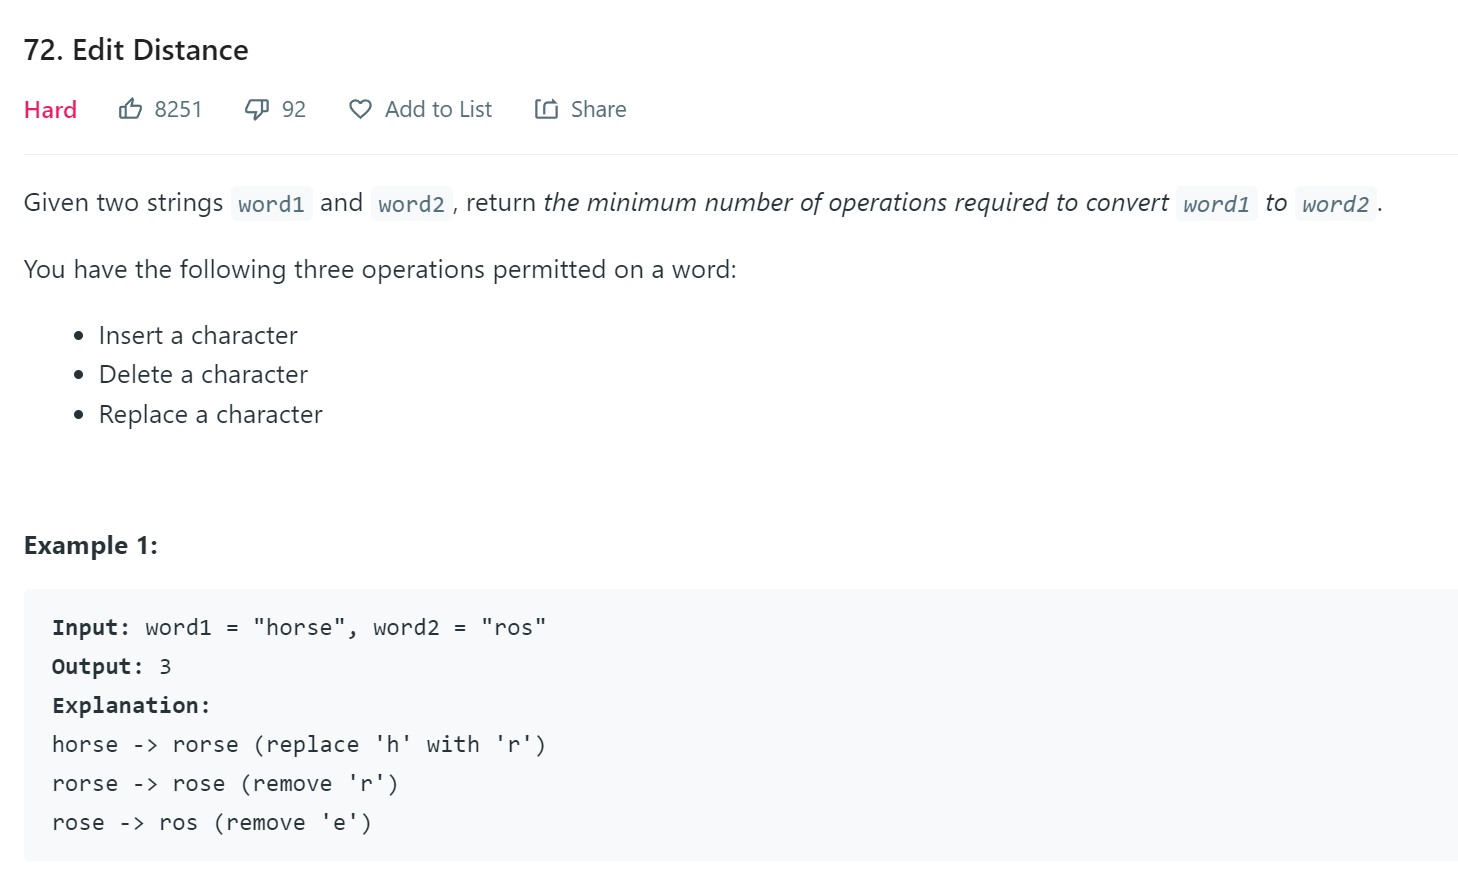
Task: Click the "Example 1:" heading
Action: tap(91, 545)
